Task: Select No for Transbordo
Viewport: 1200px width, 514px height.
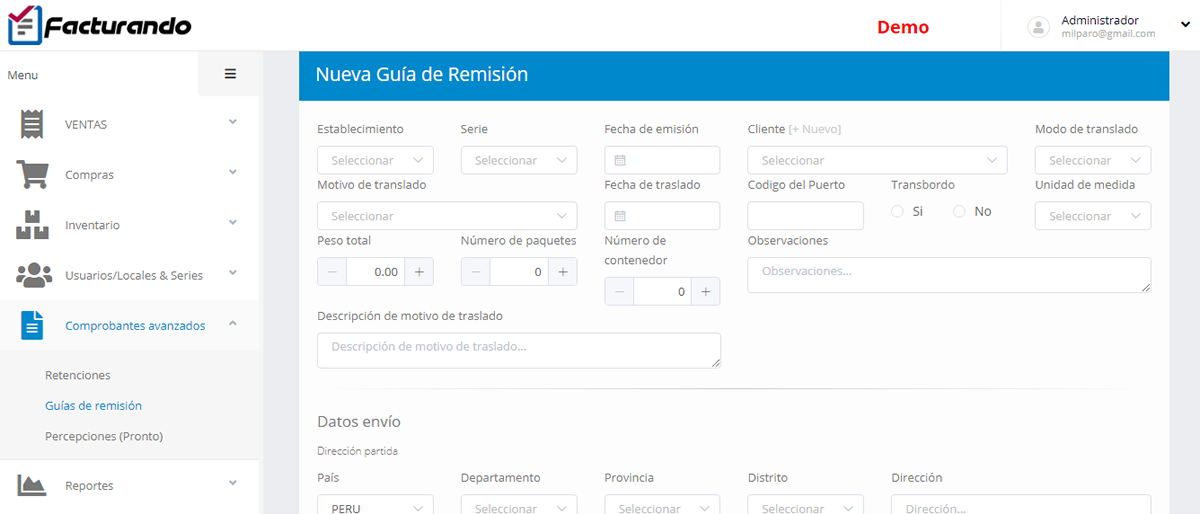Action: [960, 211]
